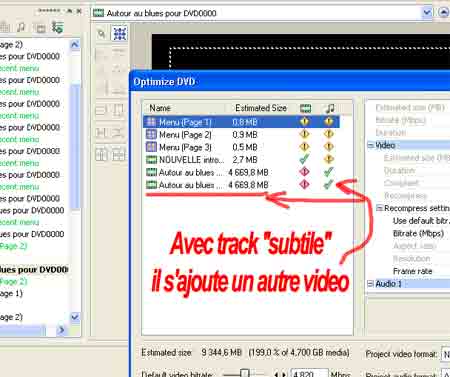Image resolution: width=450 pixels, height=377 pixels.
Task: Click the music note tab icon in left panel
Action: (21, 27)
